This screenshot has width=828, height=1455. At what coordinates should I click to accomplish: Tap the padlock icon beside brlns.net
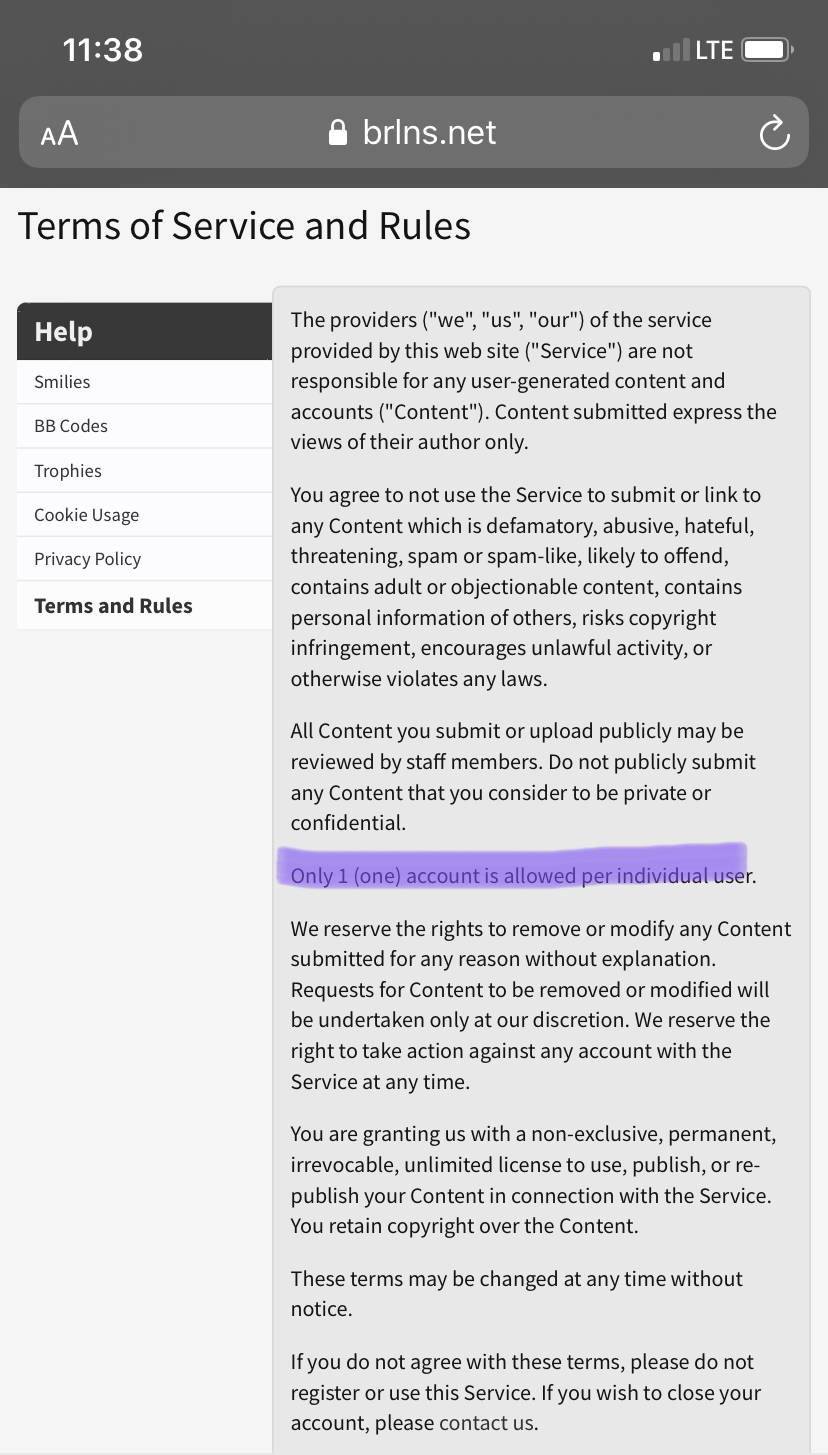(338, 133)
